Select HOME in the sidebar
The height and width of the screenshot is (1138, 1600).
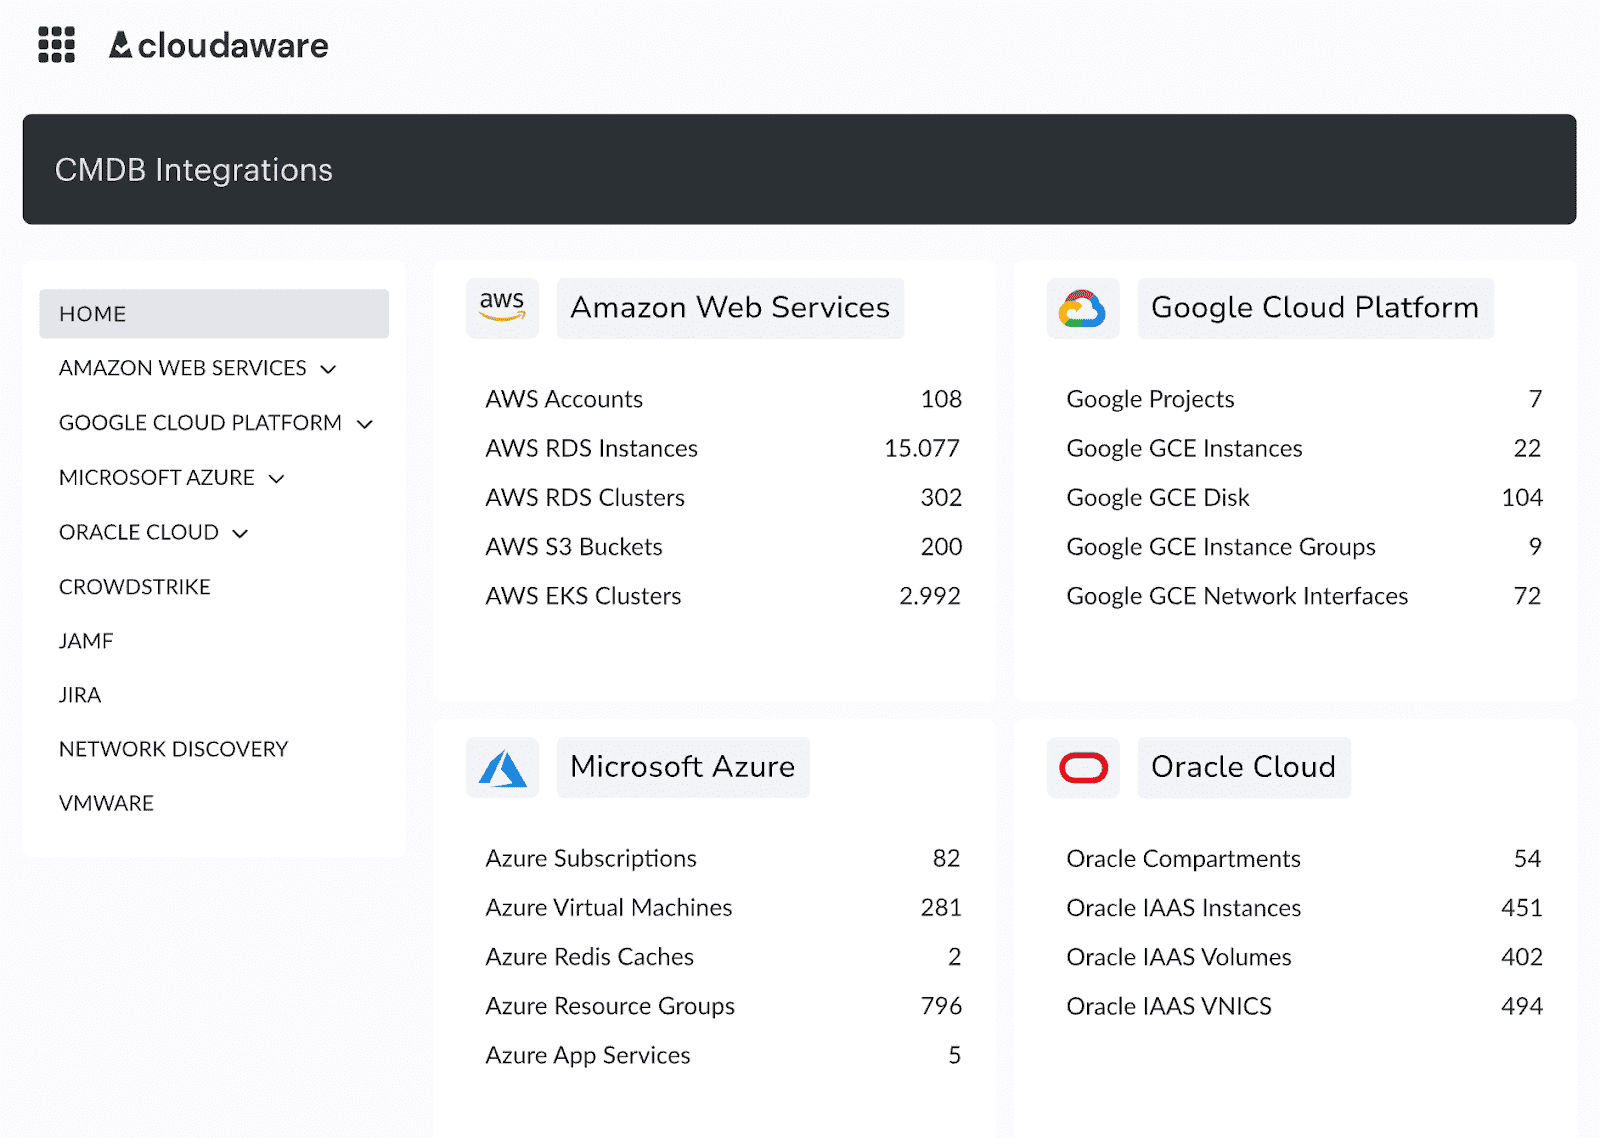214,314
